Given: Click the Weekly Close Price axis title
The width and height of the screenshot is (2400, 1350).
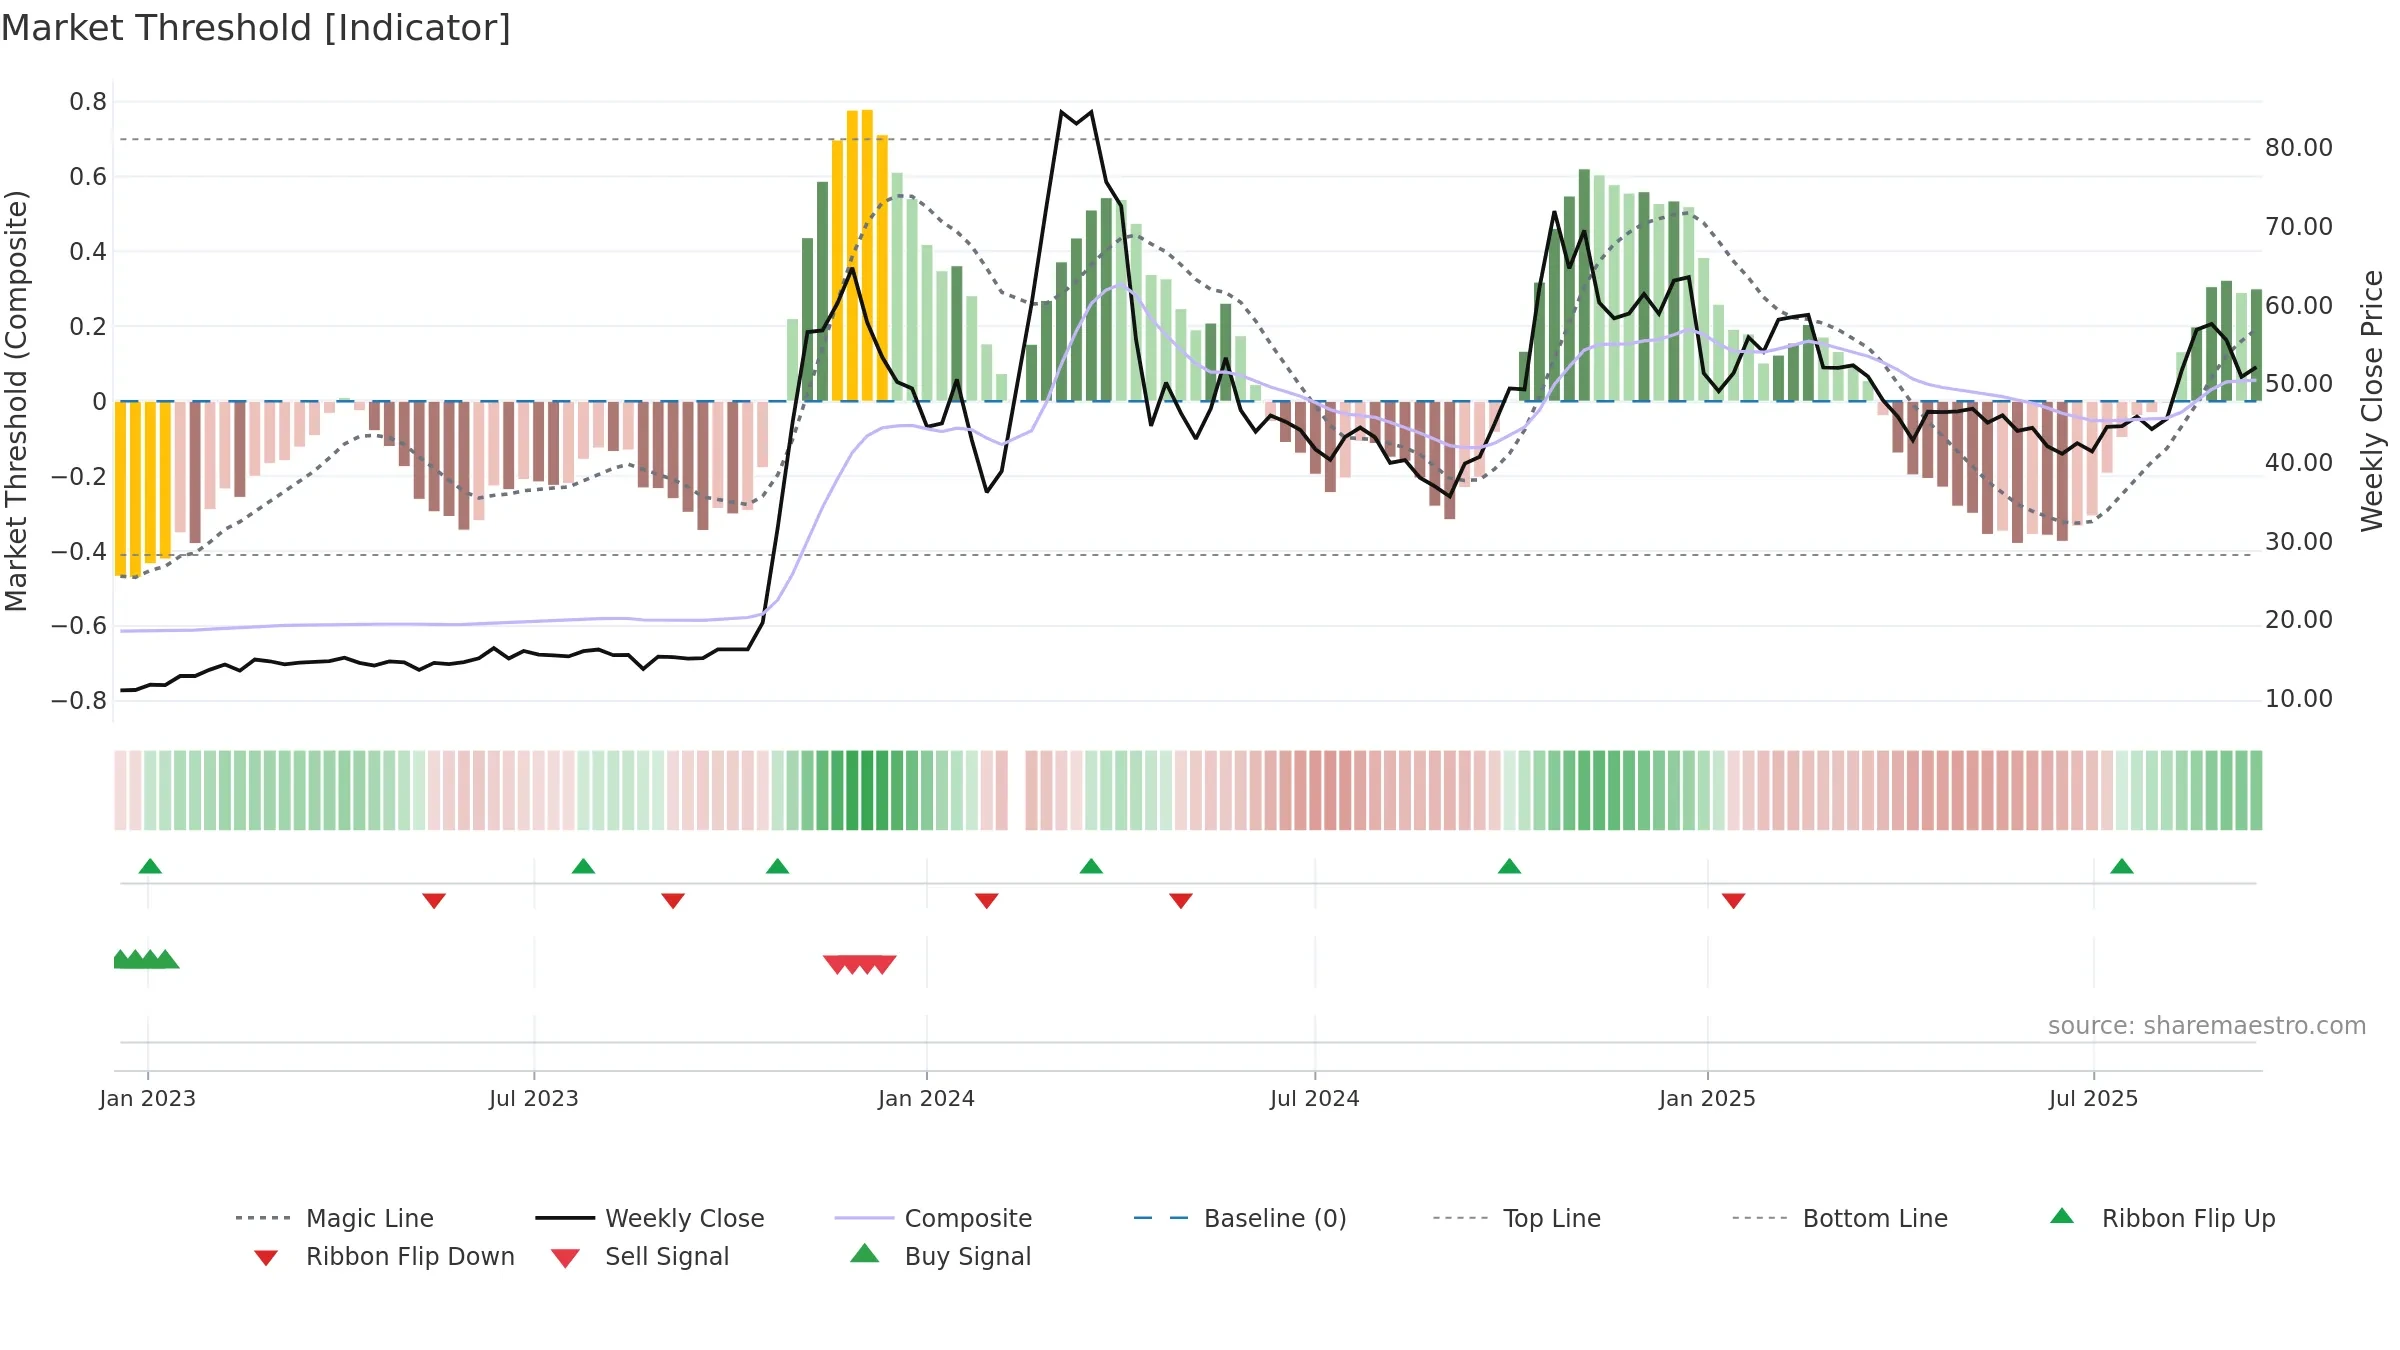Looking at the screenshot, I should click(x=2372, y=401).
